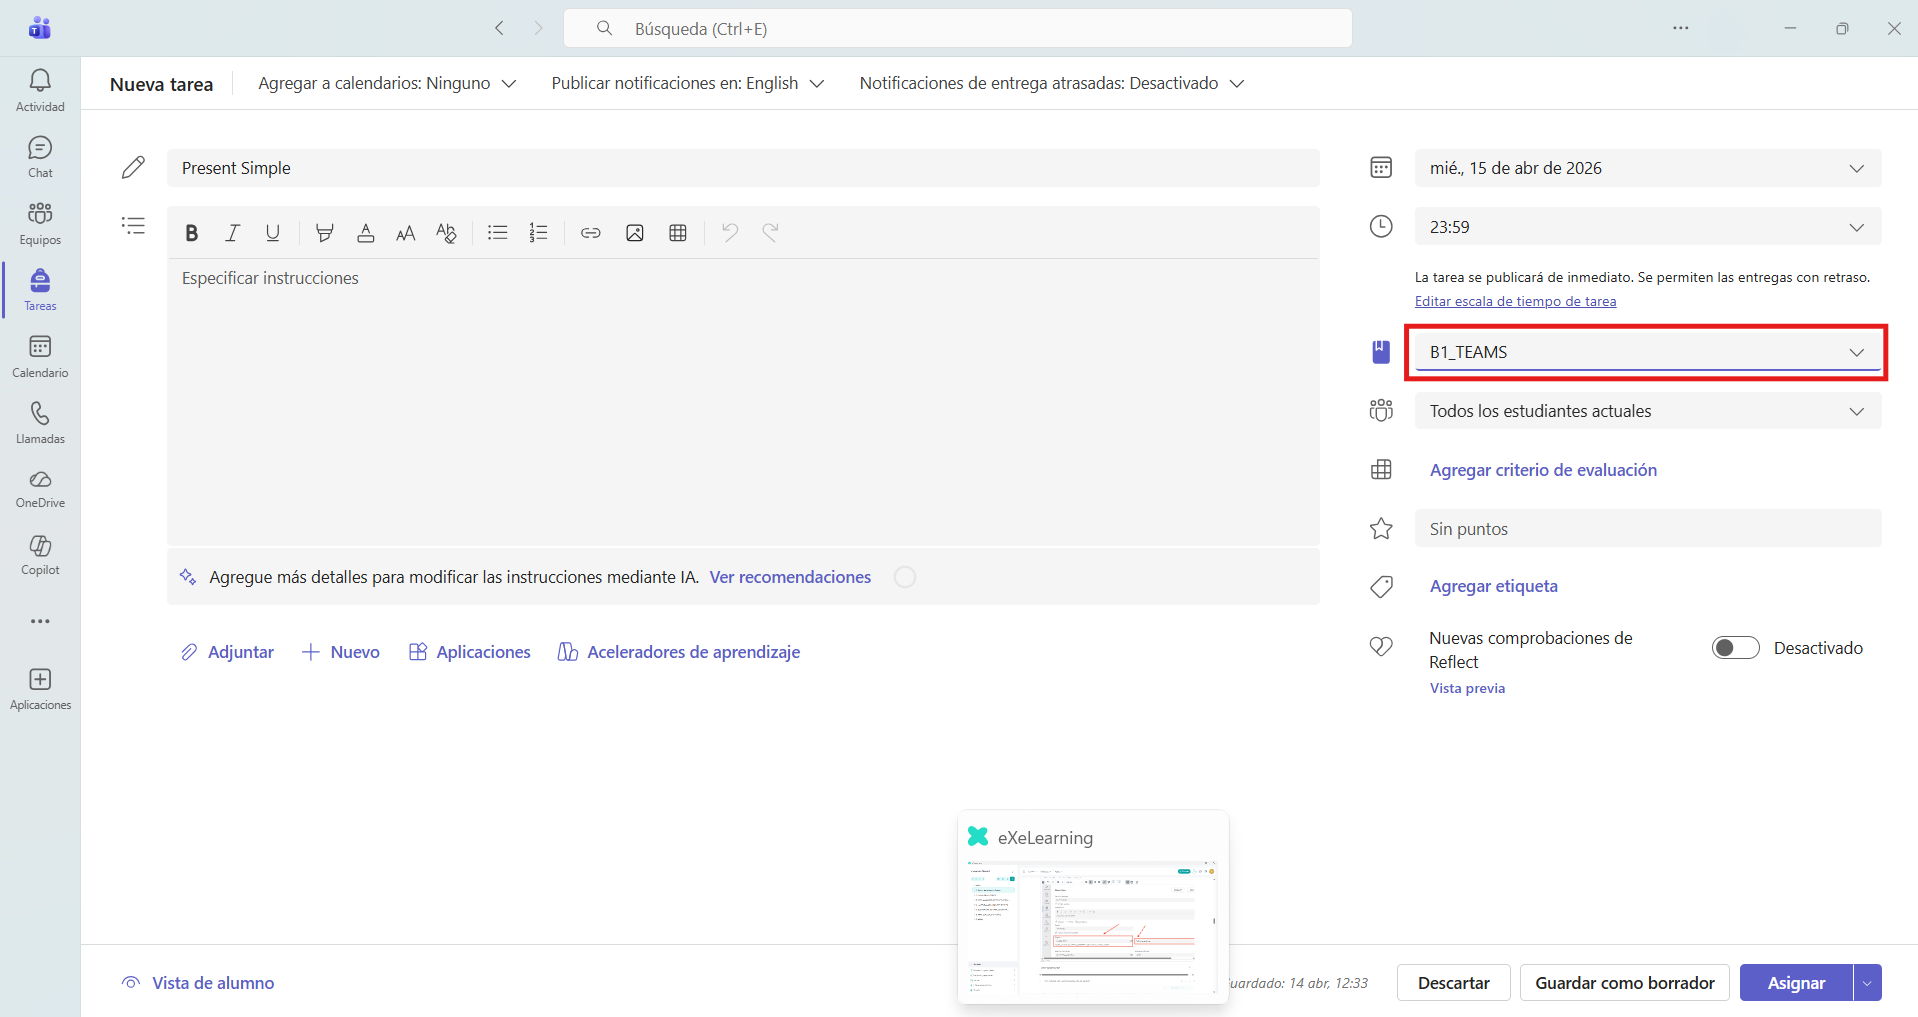Insert a bulleted list

pyautogui.click(x=497, y=233)
